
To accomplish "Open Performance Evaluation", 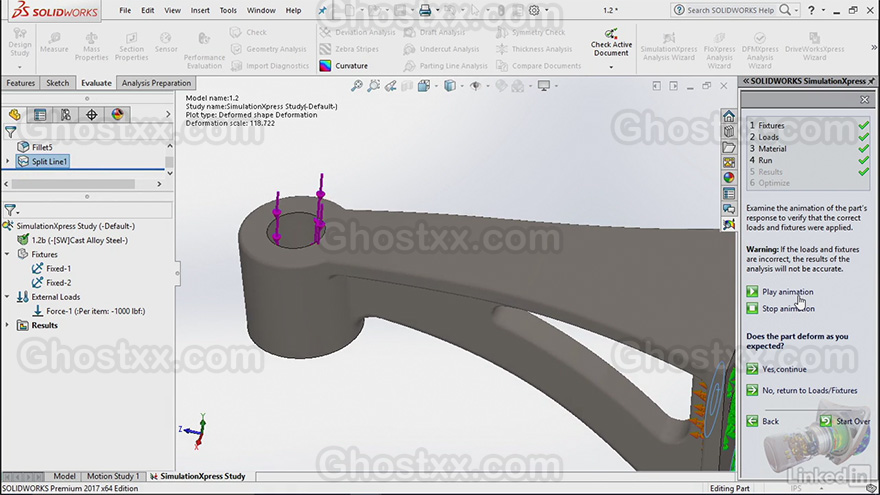I will (204, 51).
